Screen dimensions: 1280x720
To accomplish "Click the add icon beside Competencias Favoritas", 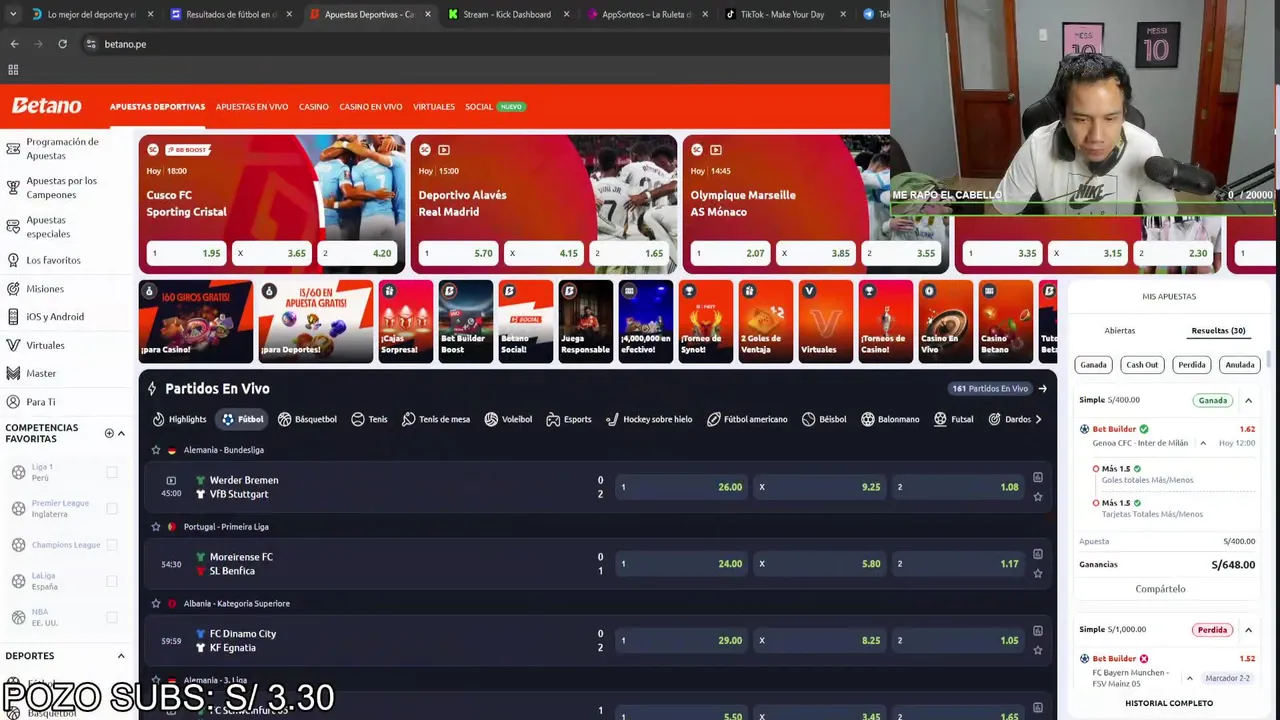I will tap(109, 433).
